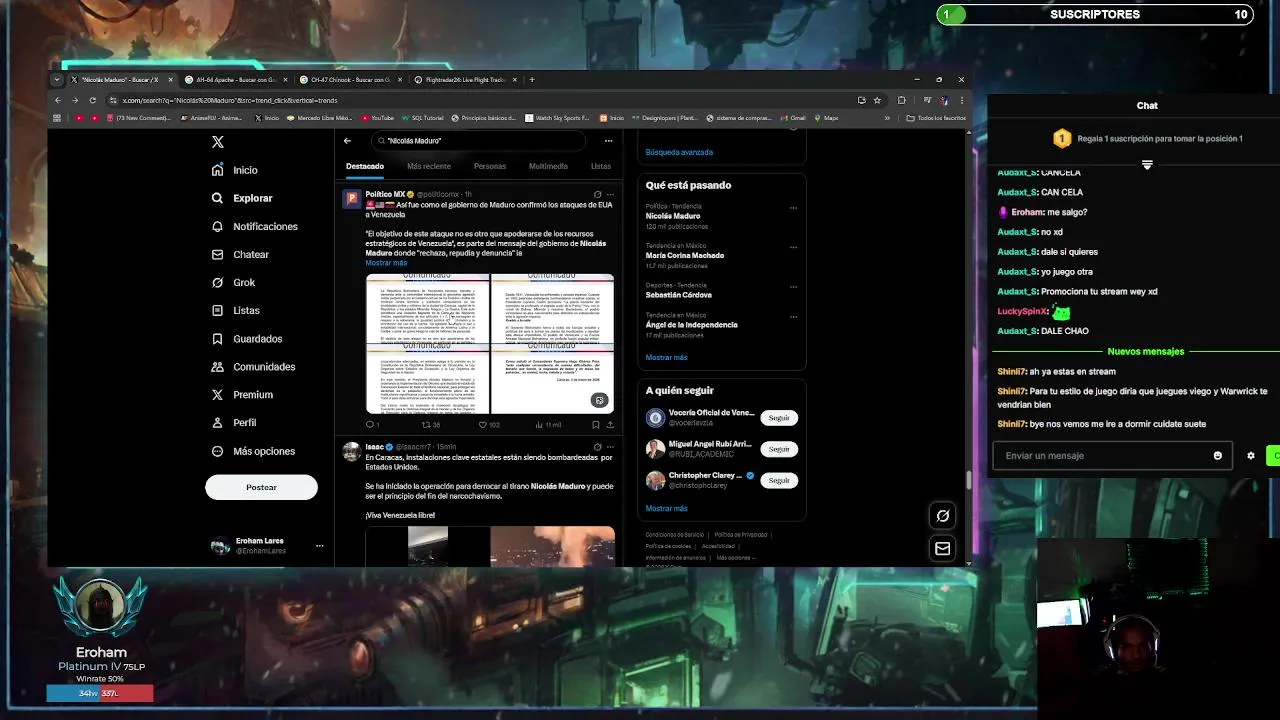Open Comunidades in X sidebar
1280x720 pixels.
[x=254, y=366]
